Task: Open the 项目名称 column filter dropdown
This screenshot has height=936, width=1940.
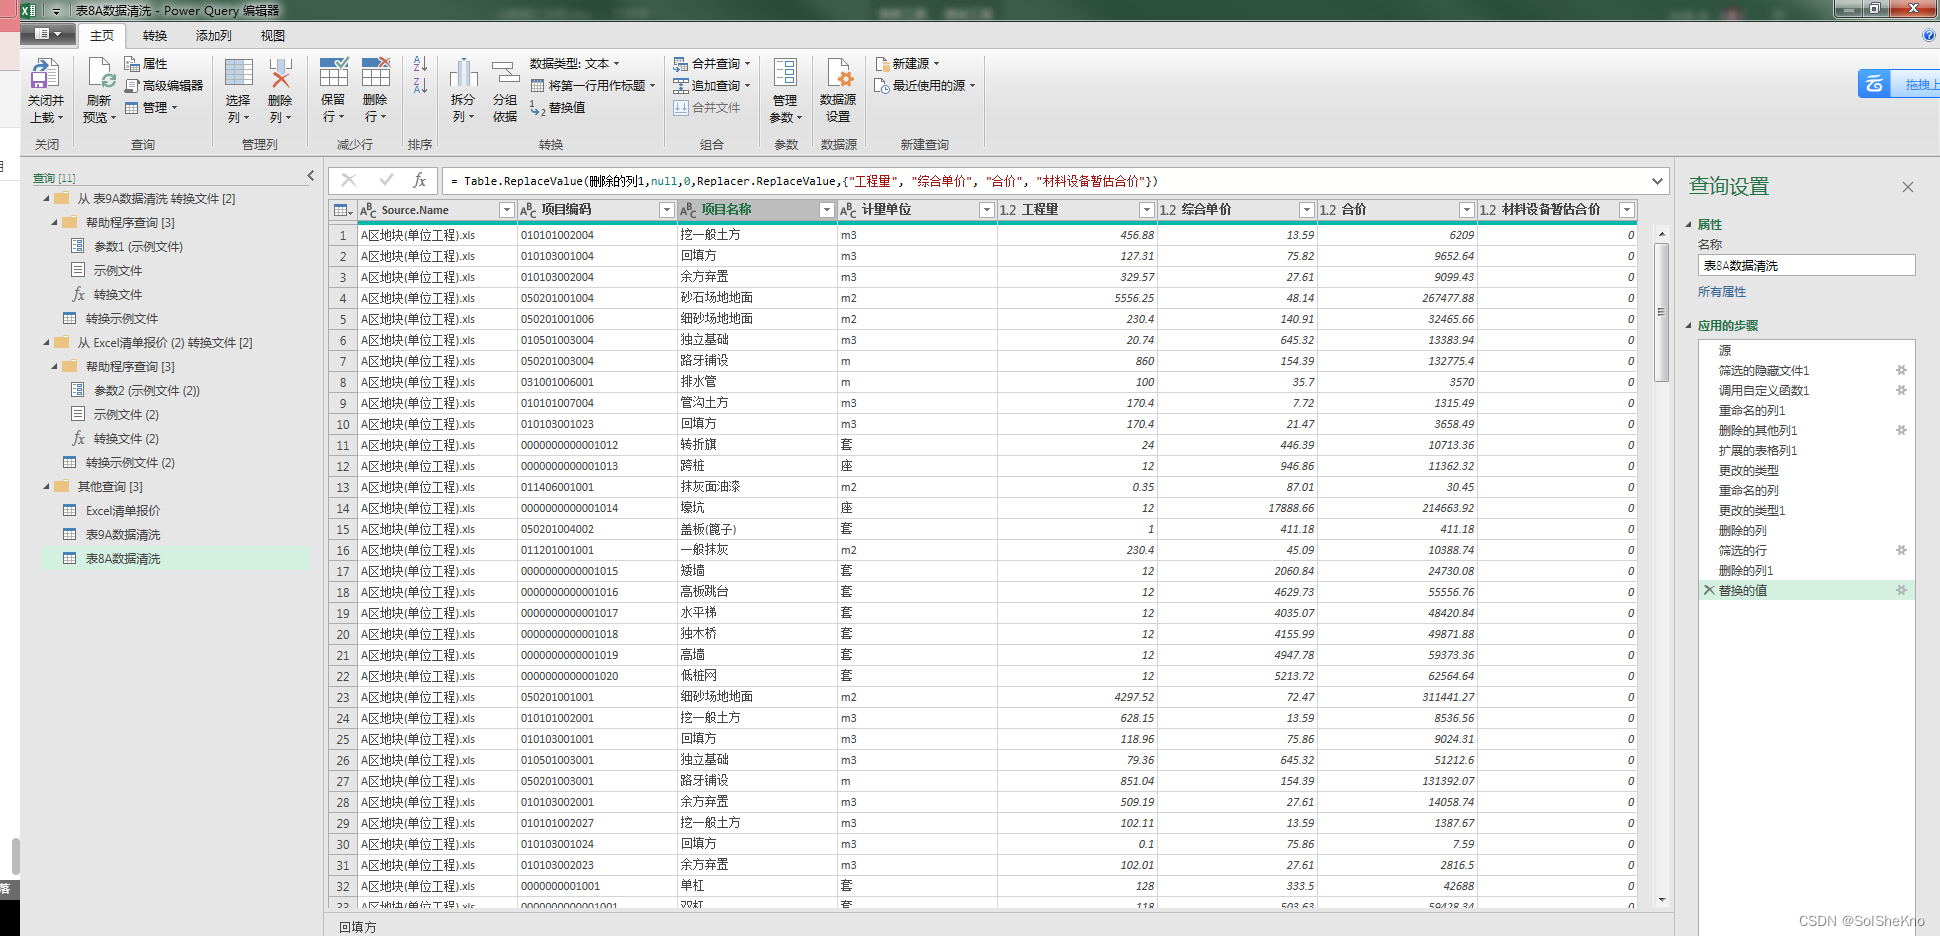Action: click(827, 210)
